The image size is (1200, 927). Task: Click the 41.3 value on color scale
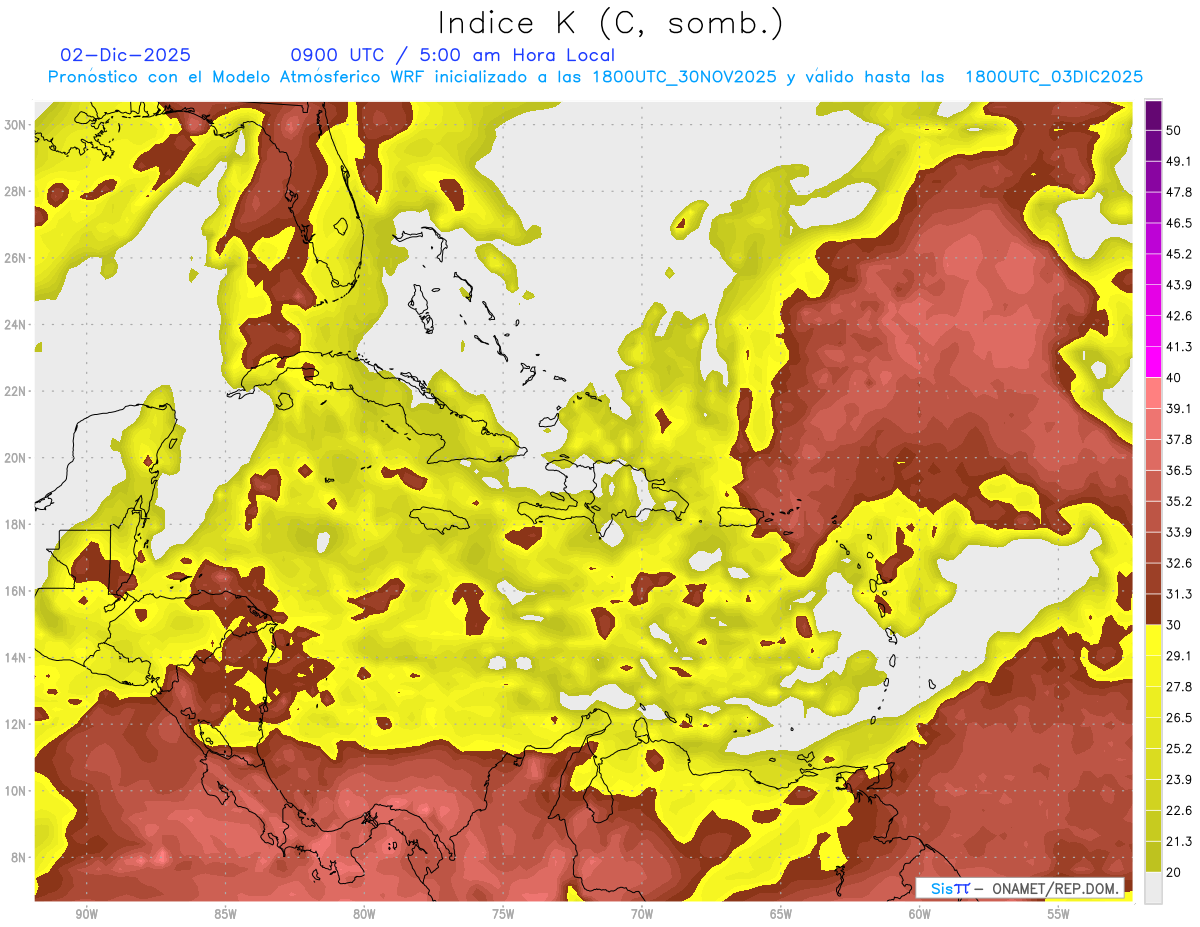(x=1180, y=347)
